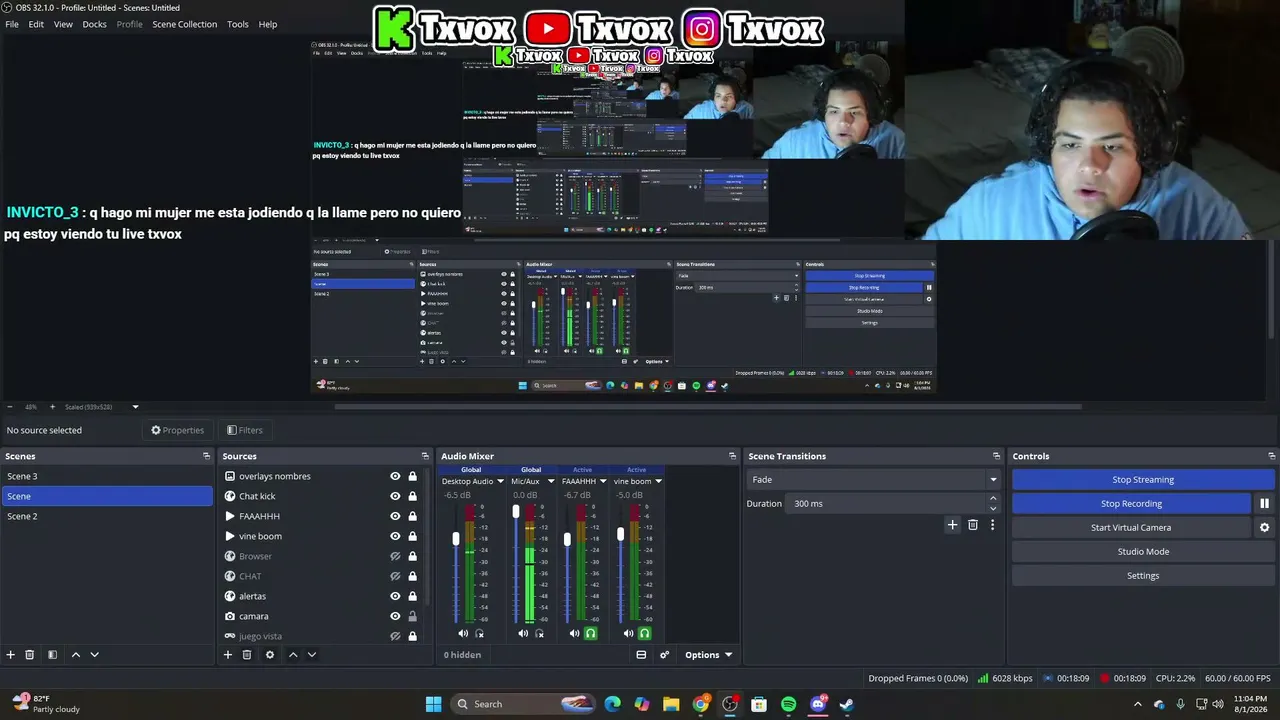
Task: Open the File menu
Action: (x=12, y=24)
